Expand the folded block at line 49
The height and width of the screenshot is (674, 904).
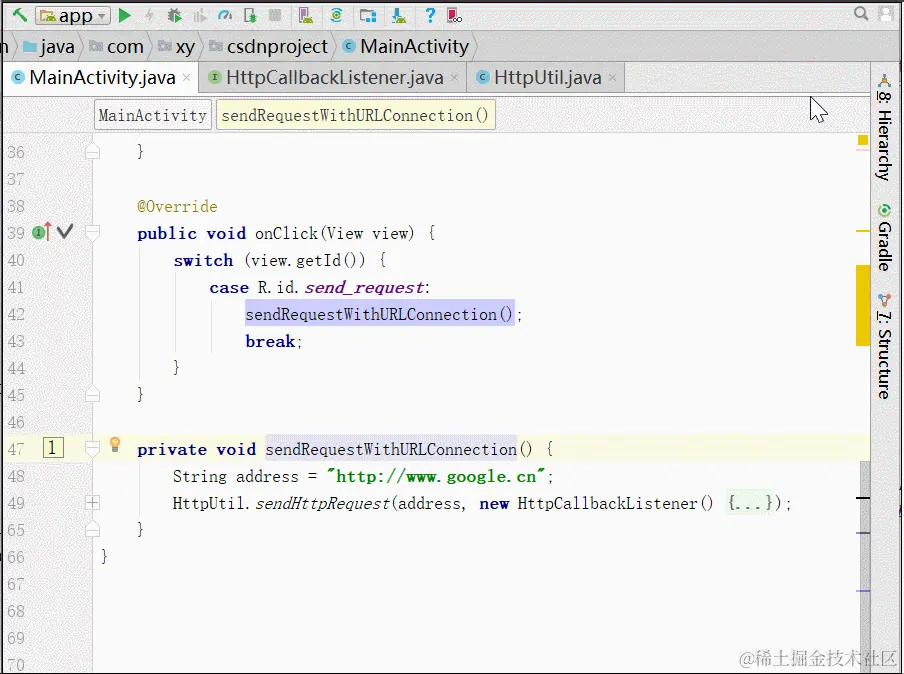92,503
